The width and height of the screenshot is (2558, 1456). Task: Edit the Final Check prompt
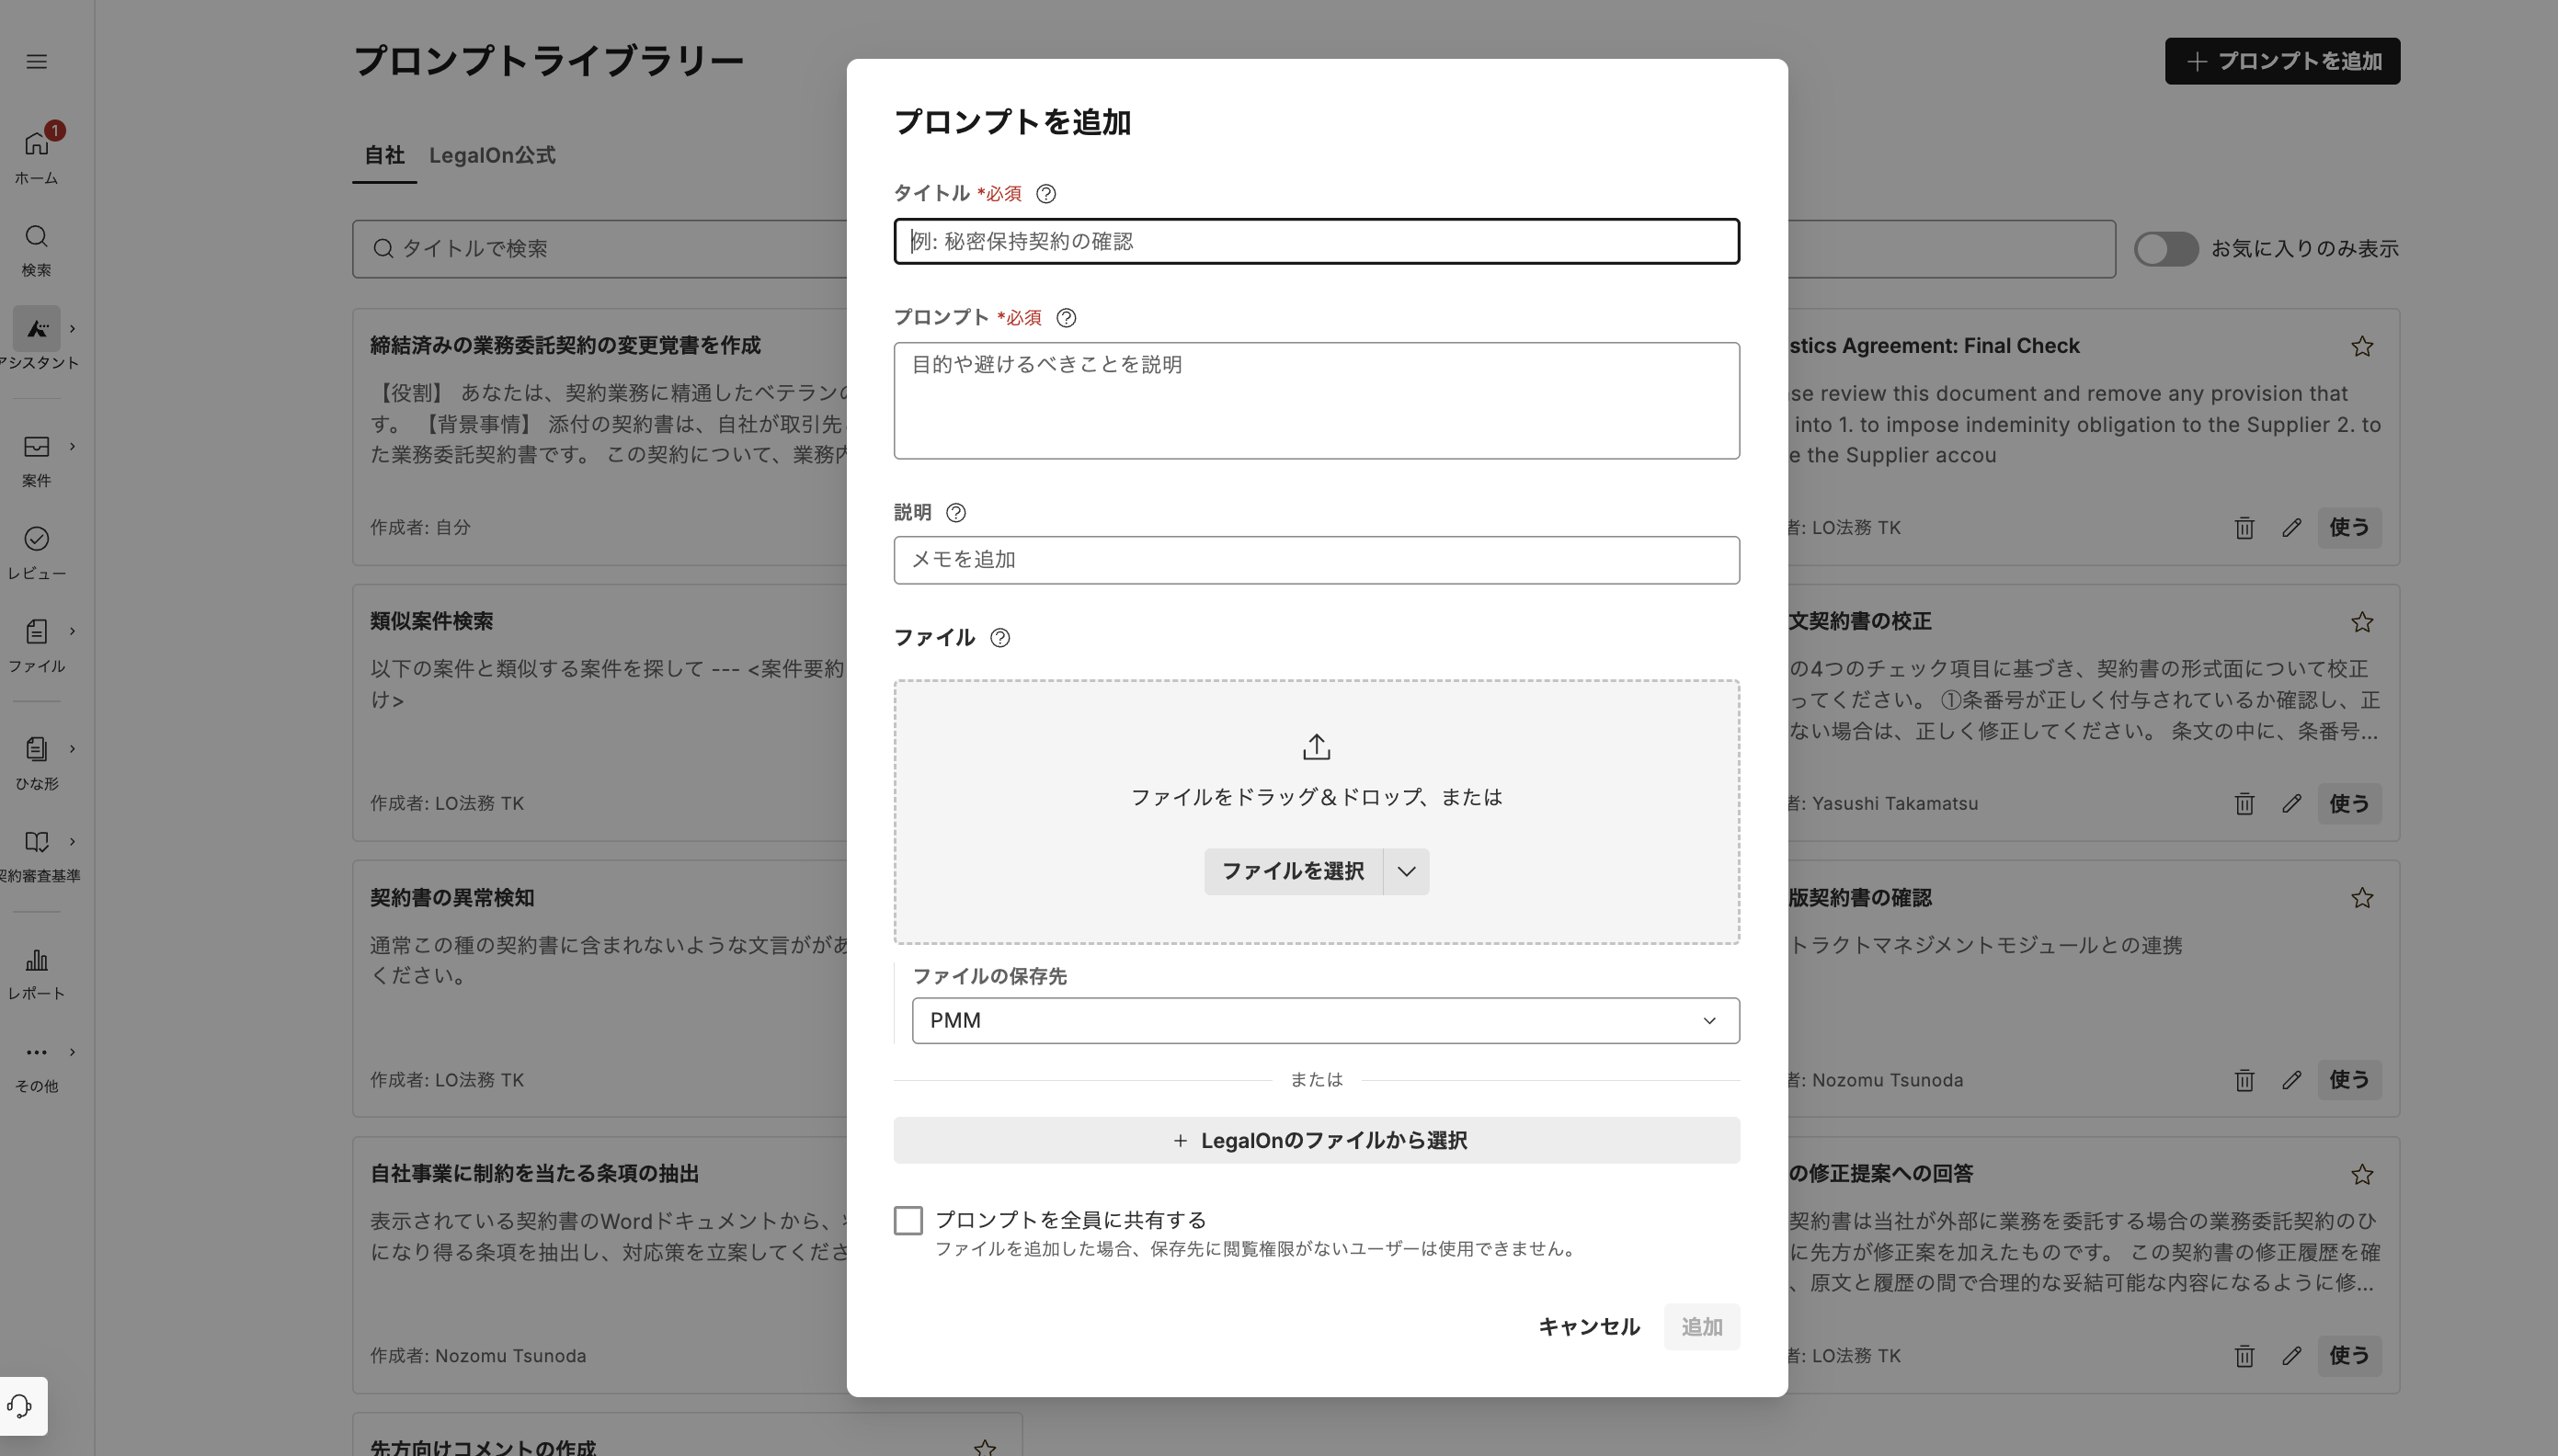[x=2292, y=528]
